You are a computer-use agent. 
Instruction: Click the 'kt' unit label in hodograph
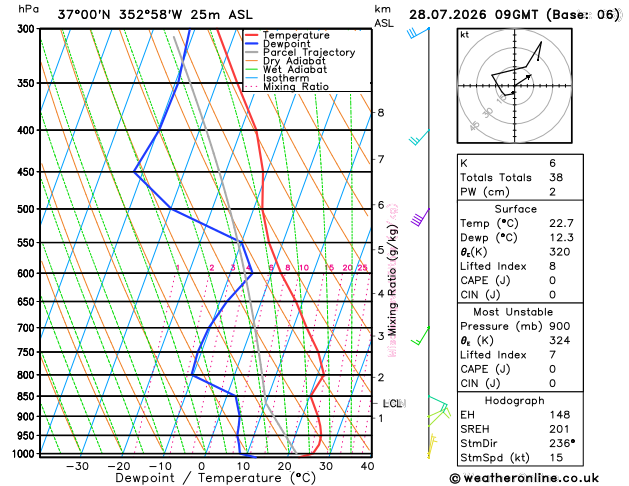tap(465, 35)
